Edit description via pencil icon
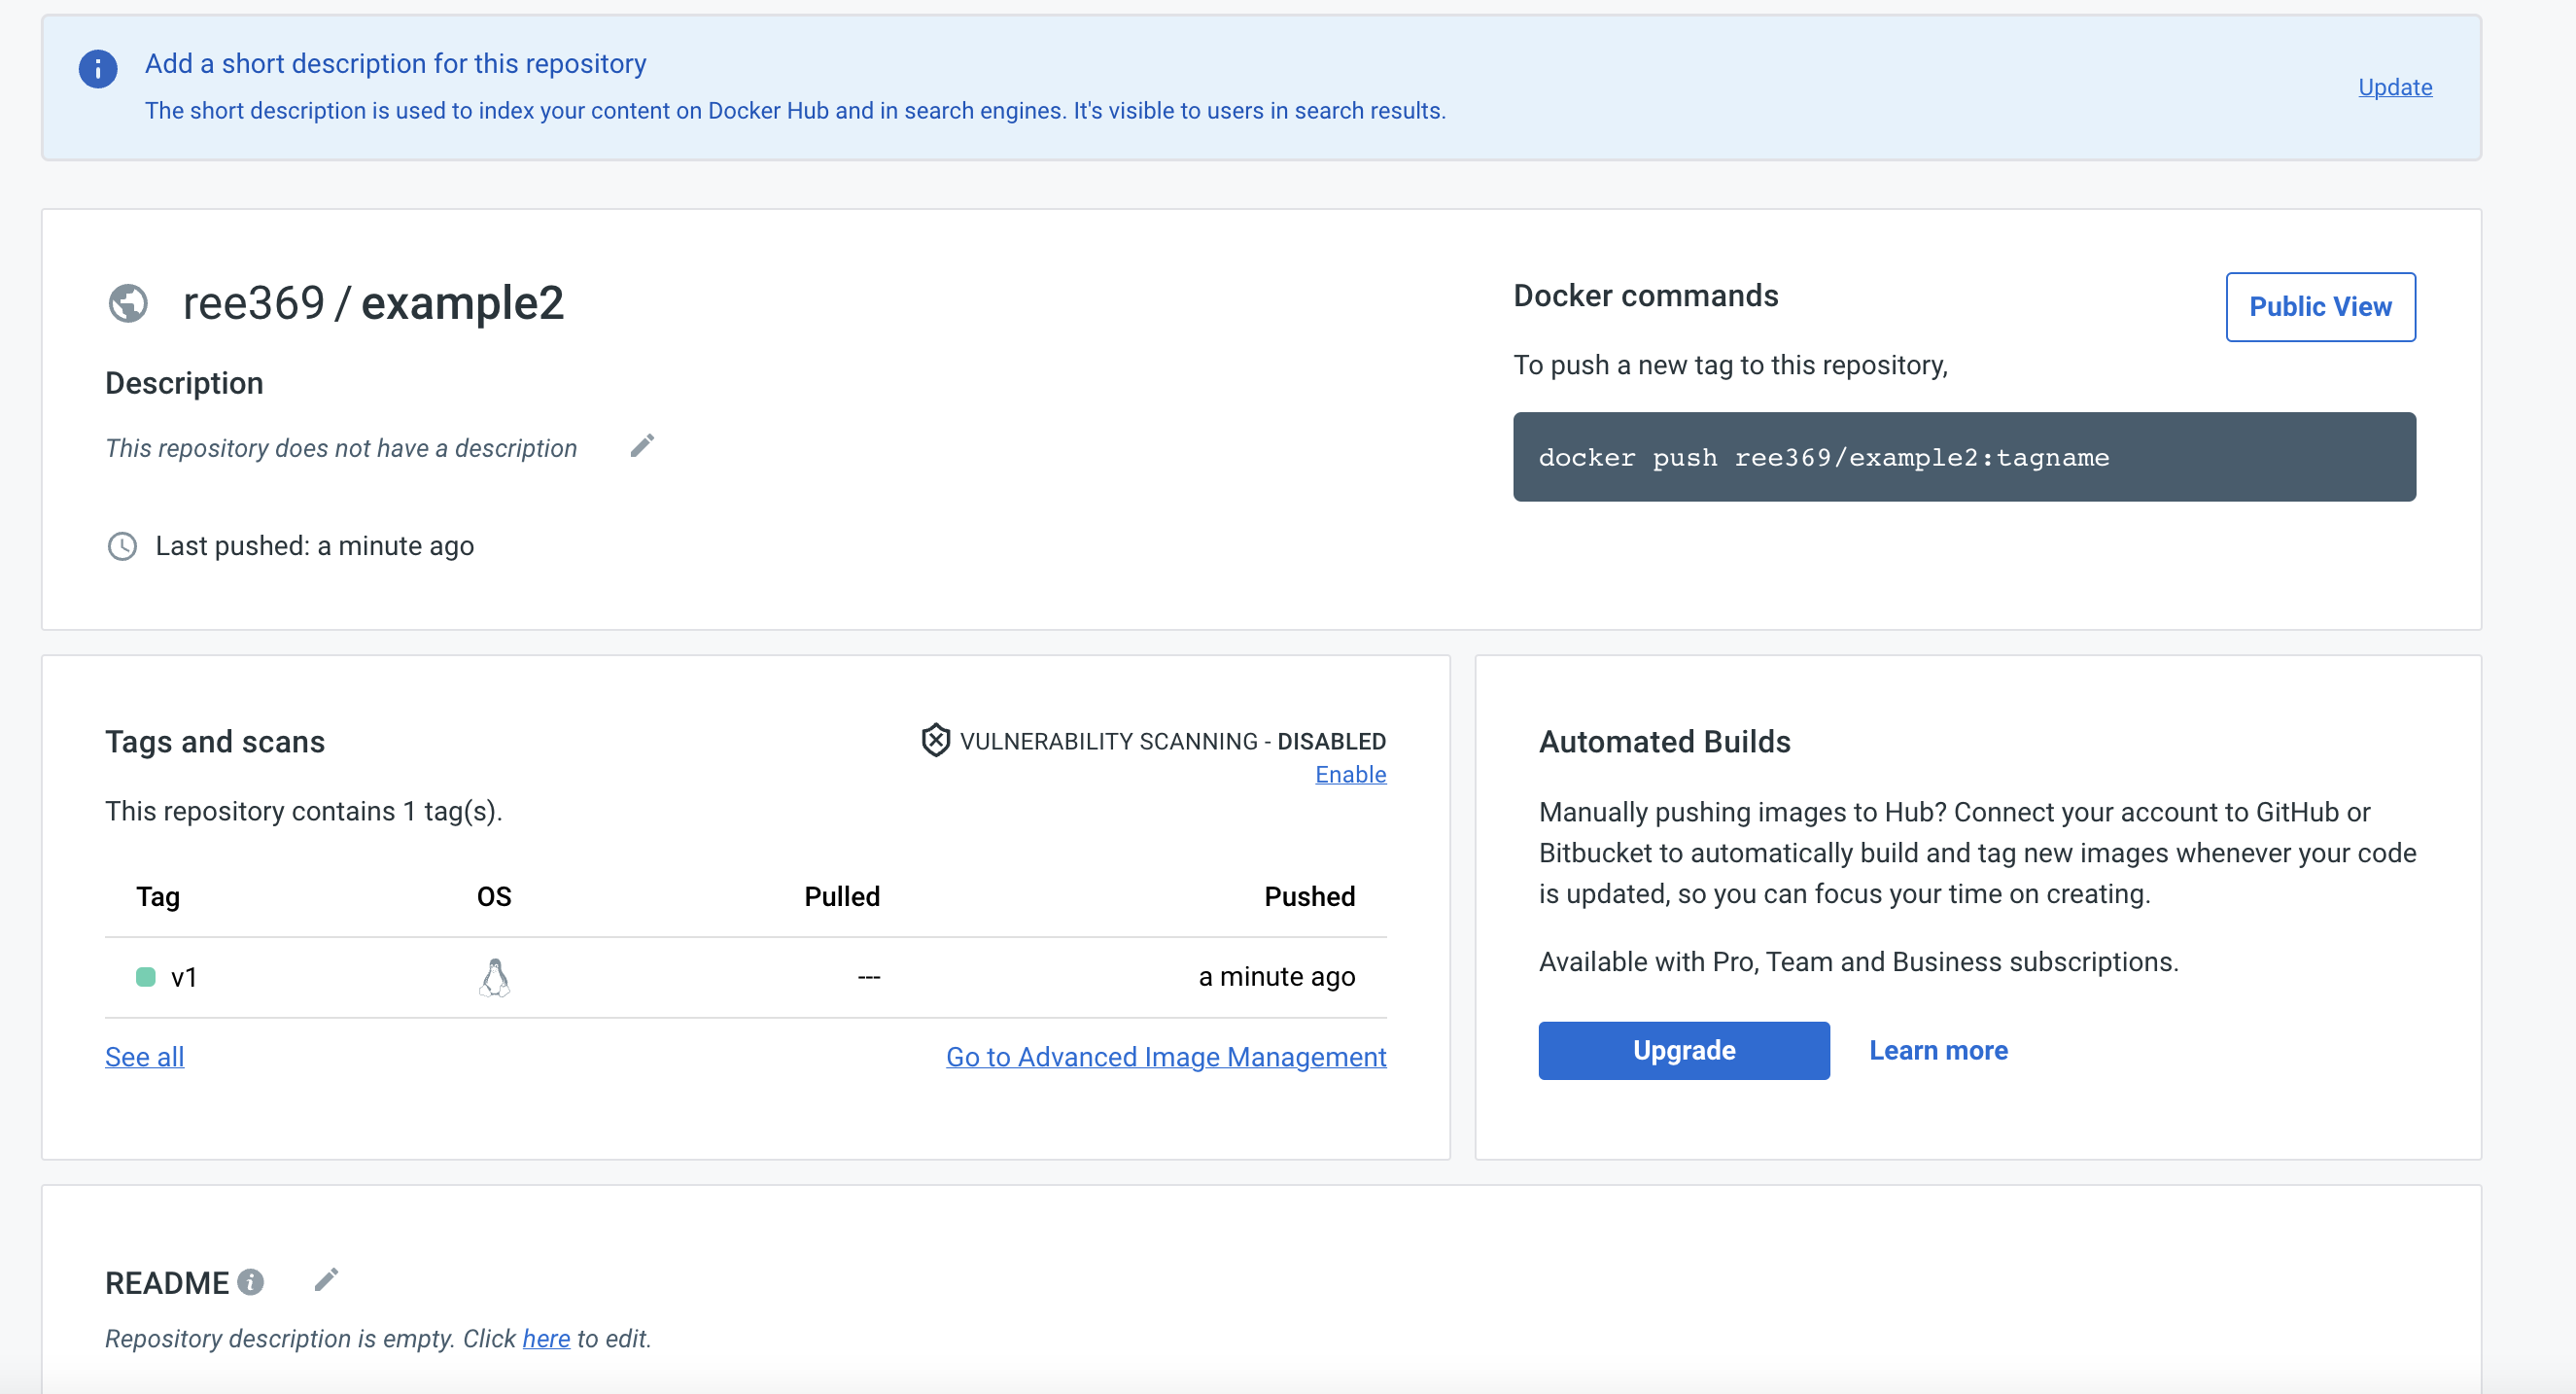The width and height of the screenshot is (2576, 1394). pyautogui.click(x=642, y=446)
